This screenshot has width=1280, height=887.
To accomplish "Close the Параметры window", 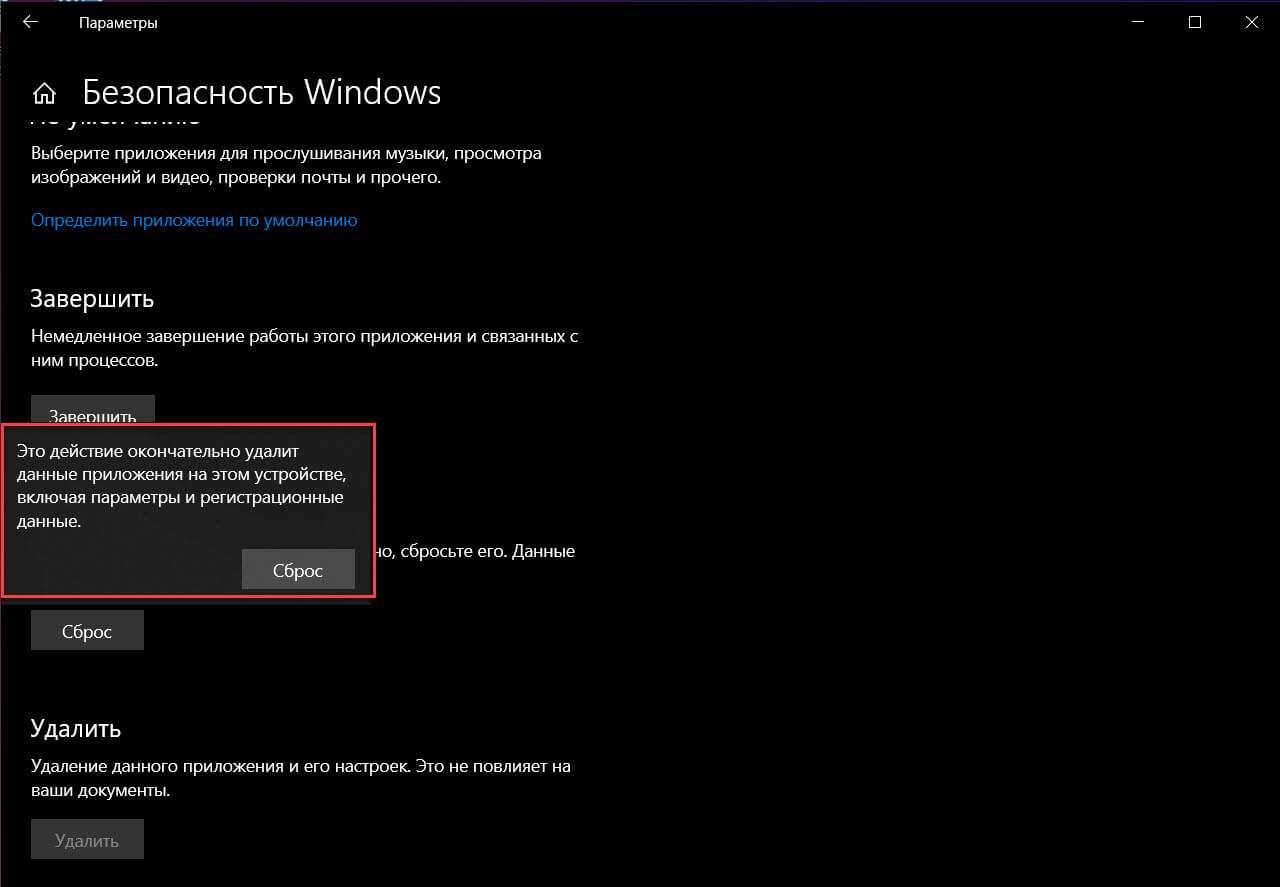I will (x=1252, y=22).
